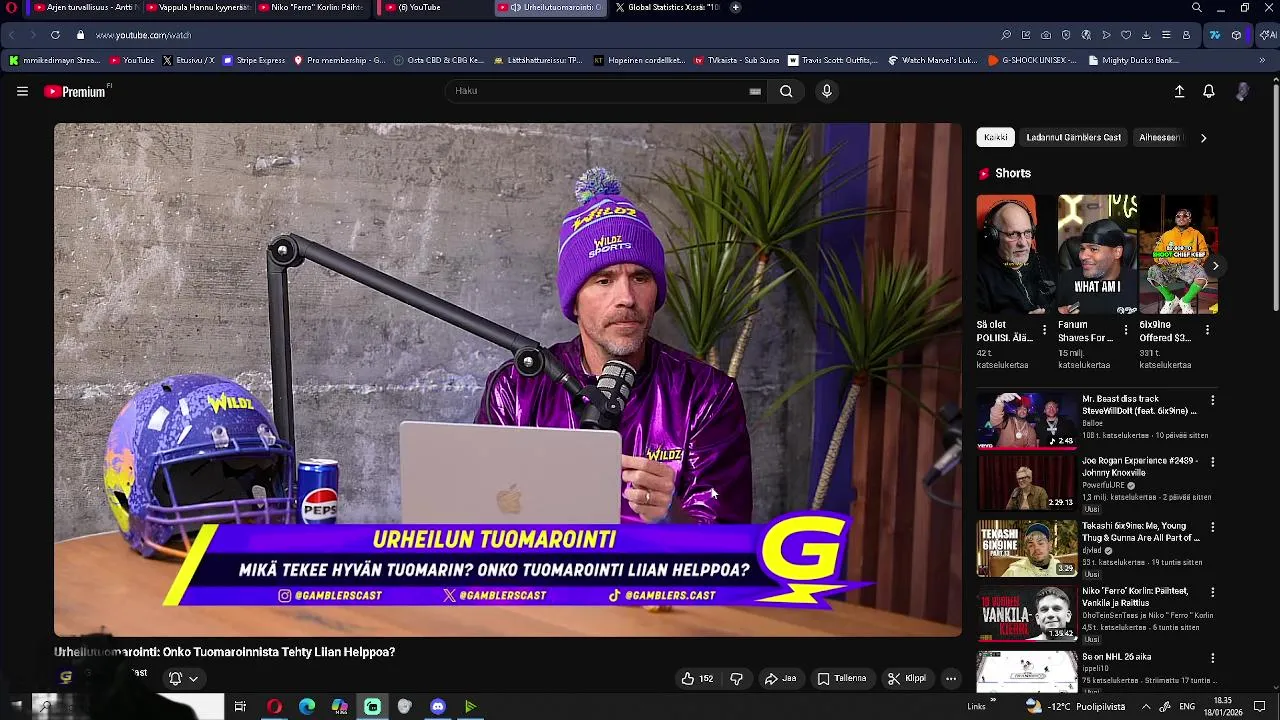Open 'Mr. Beast diss track' video
This screenshot has width=1280, height=720.
[1027, 419]
